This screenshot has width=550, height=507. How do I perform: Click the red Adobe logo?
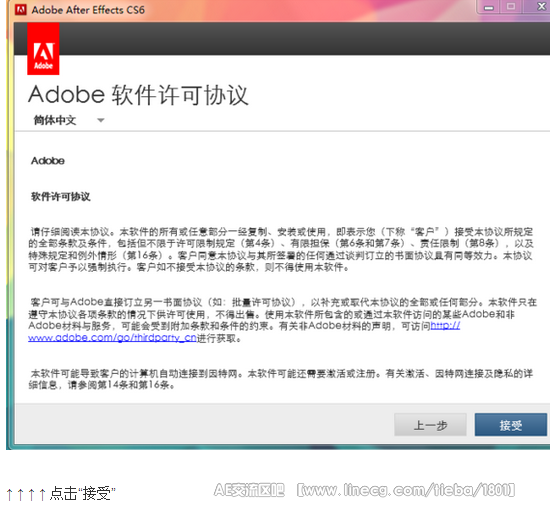click(x=43, y=49)
